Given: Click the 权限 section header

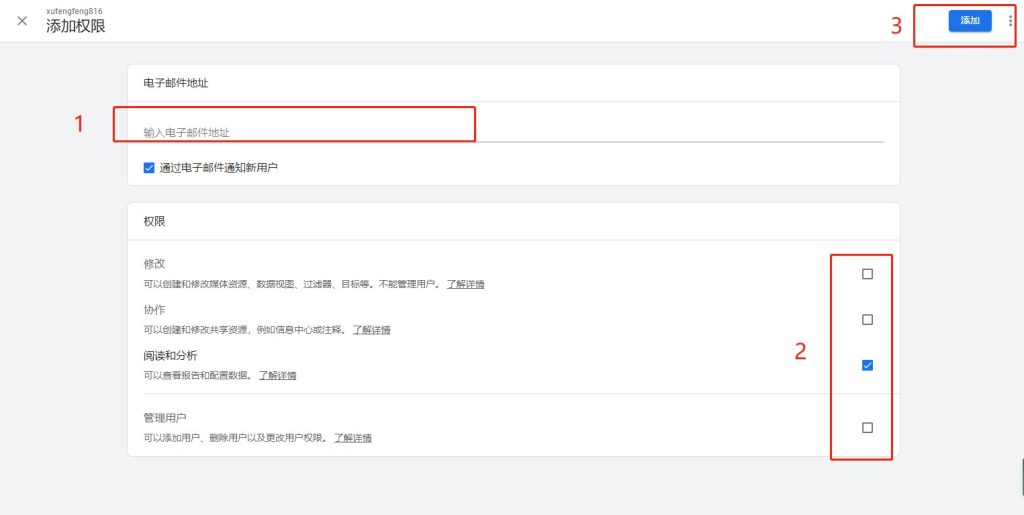Looking at the screenshot, I should pyautogui.click(x=154, y=221).
